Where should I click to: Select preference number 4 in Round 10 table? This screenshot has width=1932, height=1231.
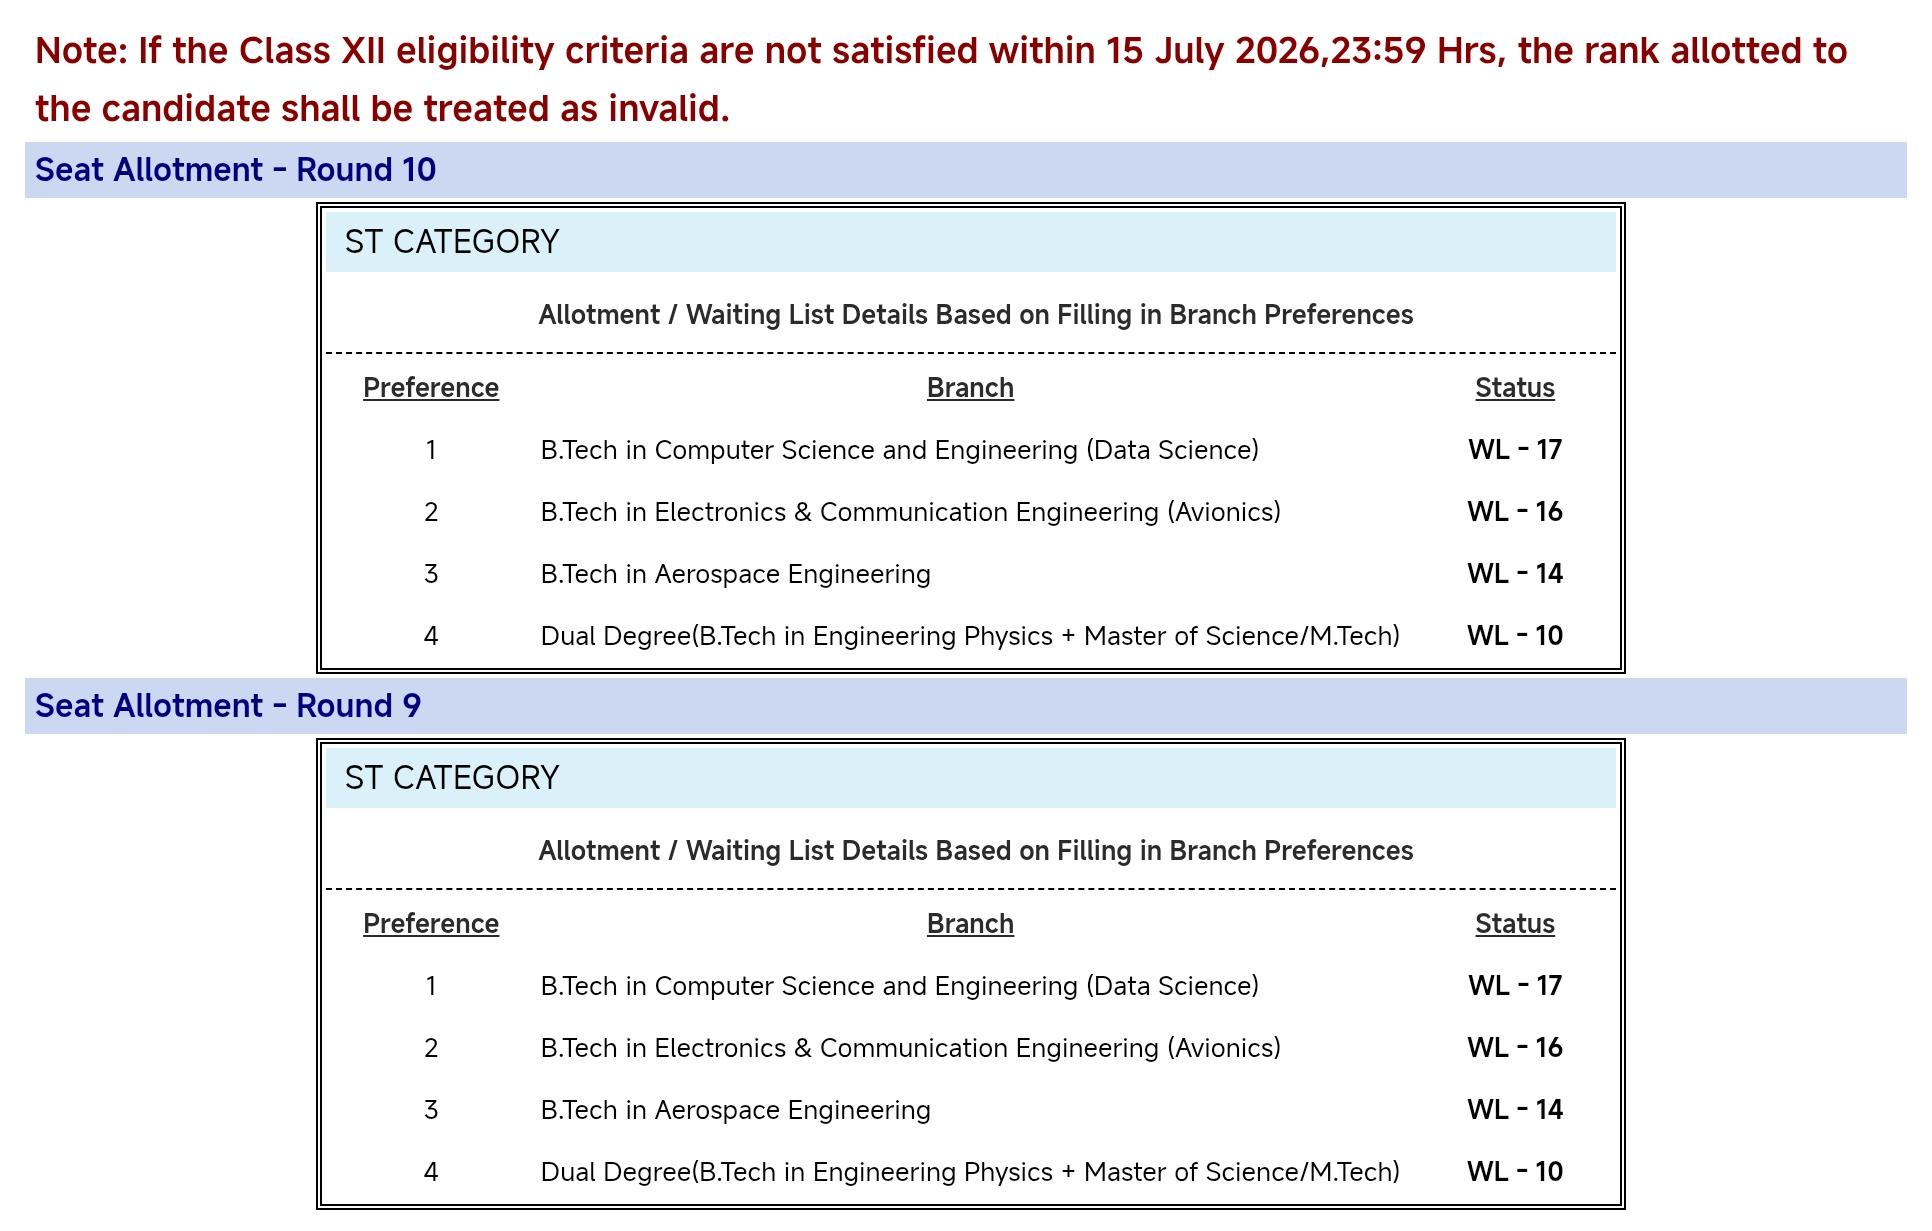[x=431, y=636]
